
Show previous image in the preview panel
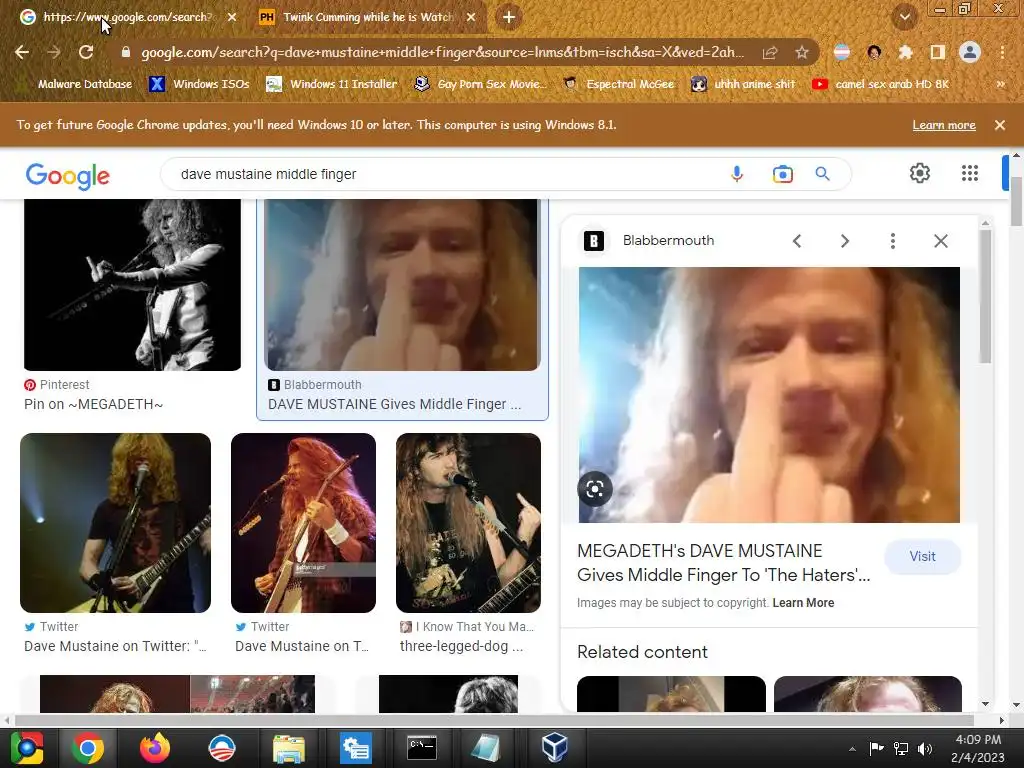click(797, 241)
